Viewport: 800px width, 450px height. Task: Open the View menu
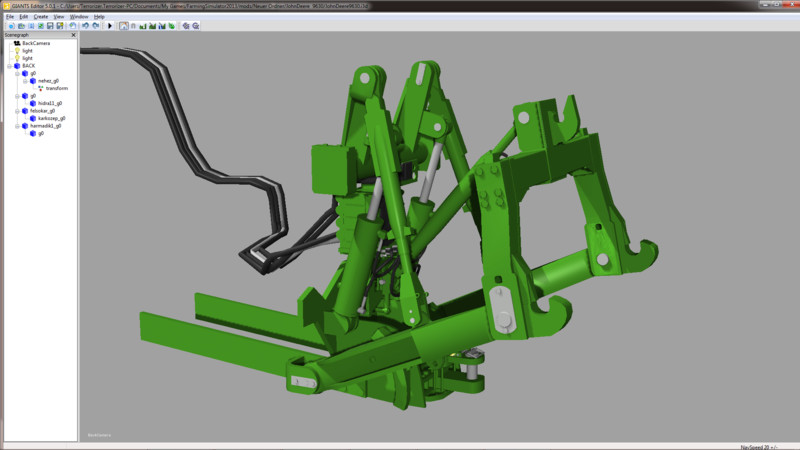point(59,17)
